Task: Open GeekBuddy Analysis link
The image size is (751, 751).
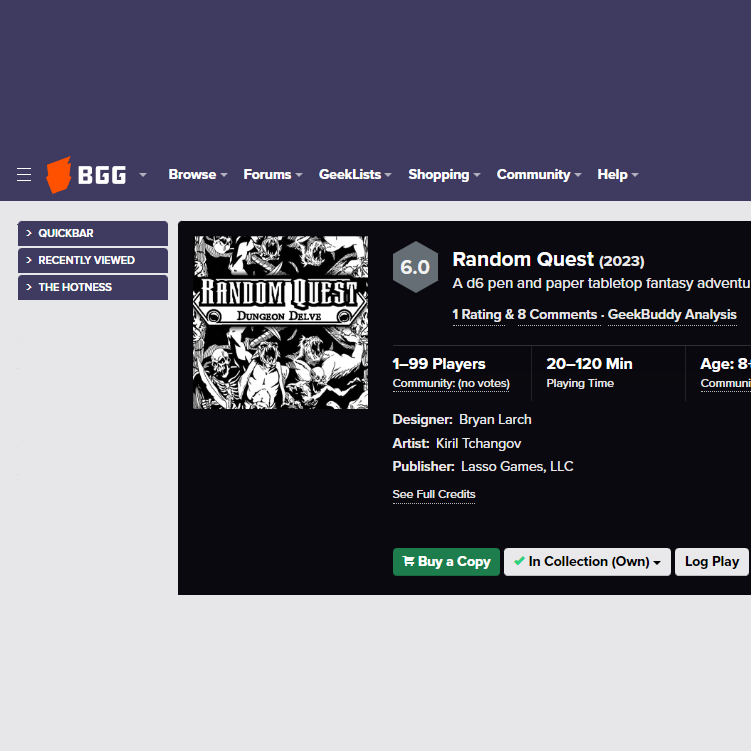Action: point(672,315)
